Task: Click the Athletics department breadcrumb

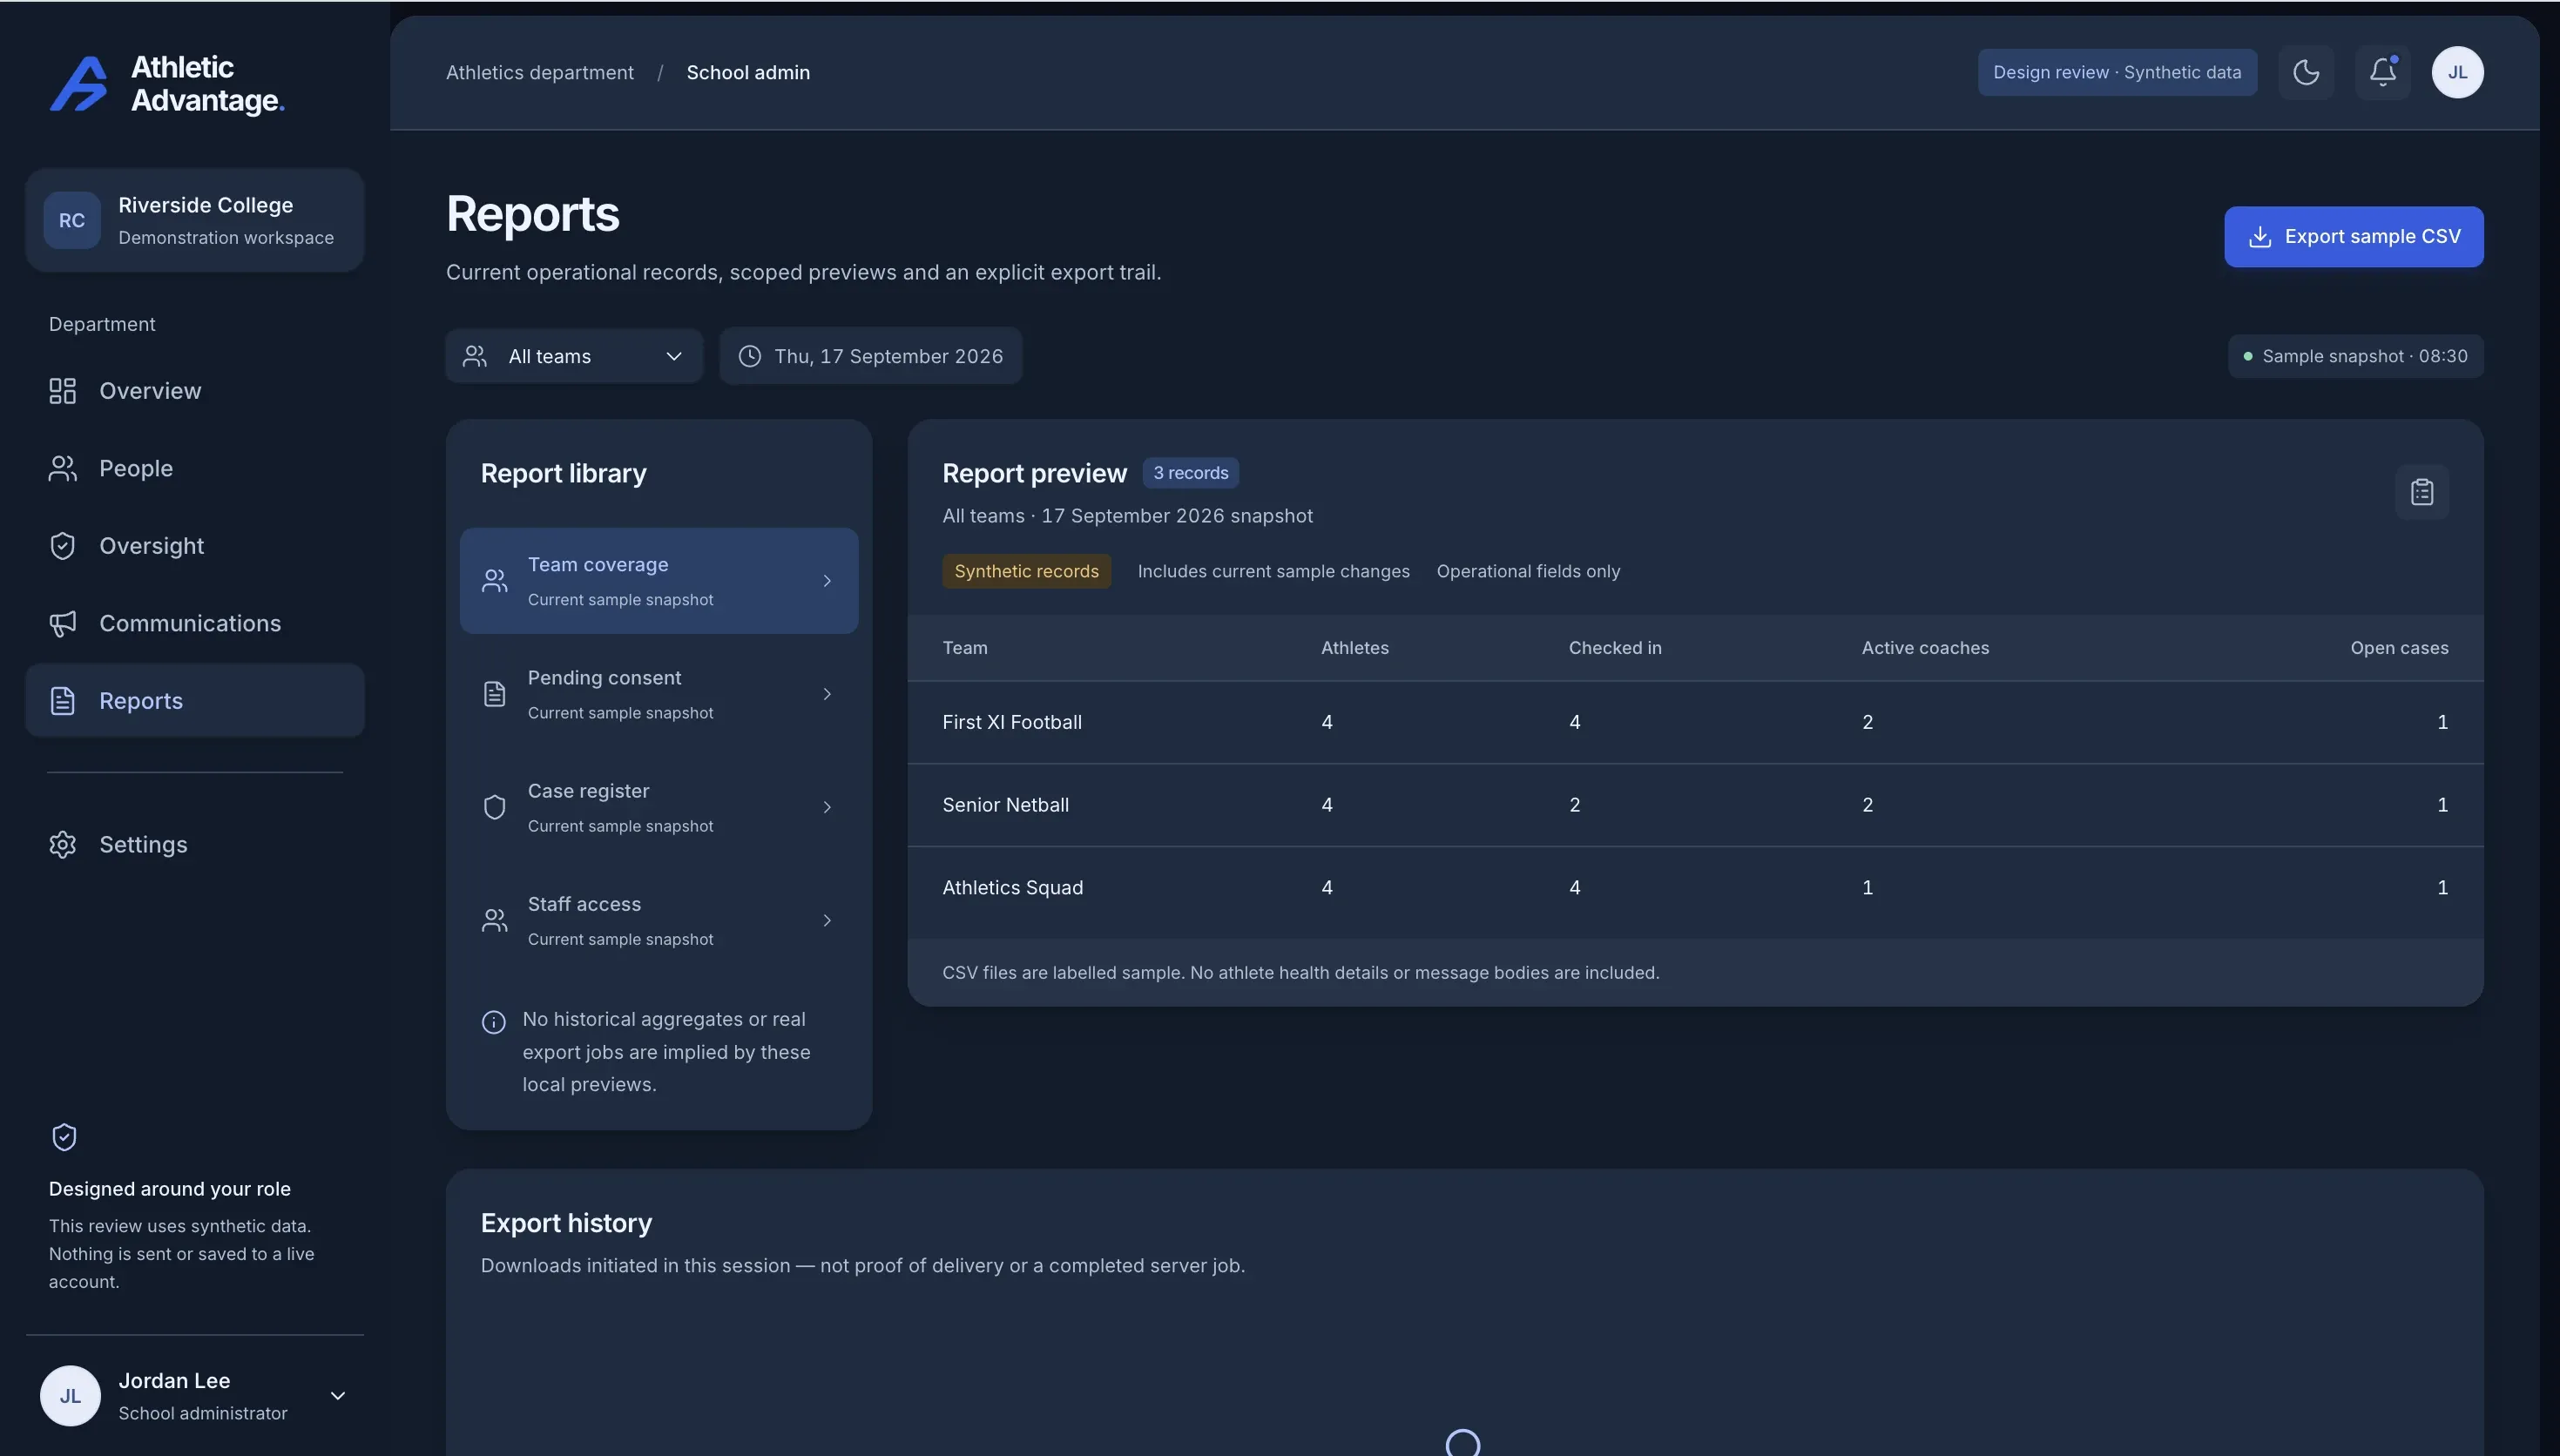Action: [x=540, y=72]
